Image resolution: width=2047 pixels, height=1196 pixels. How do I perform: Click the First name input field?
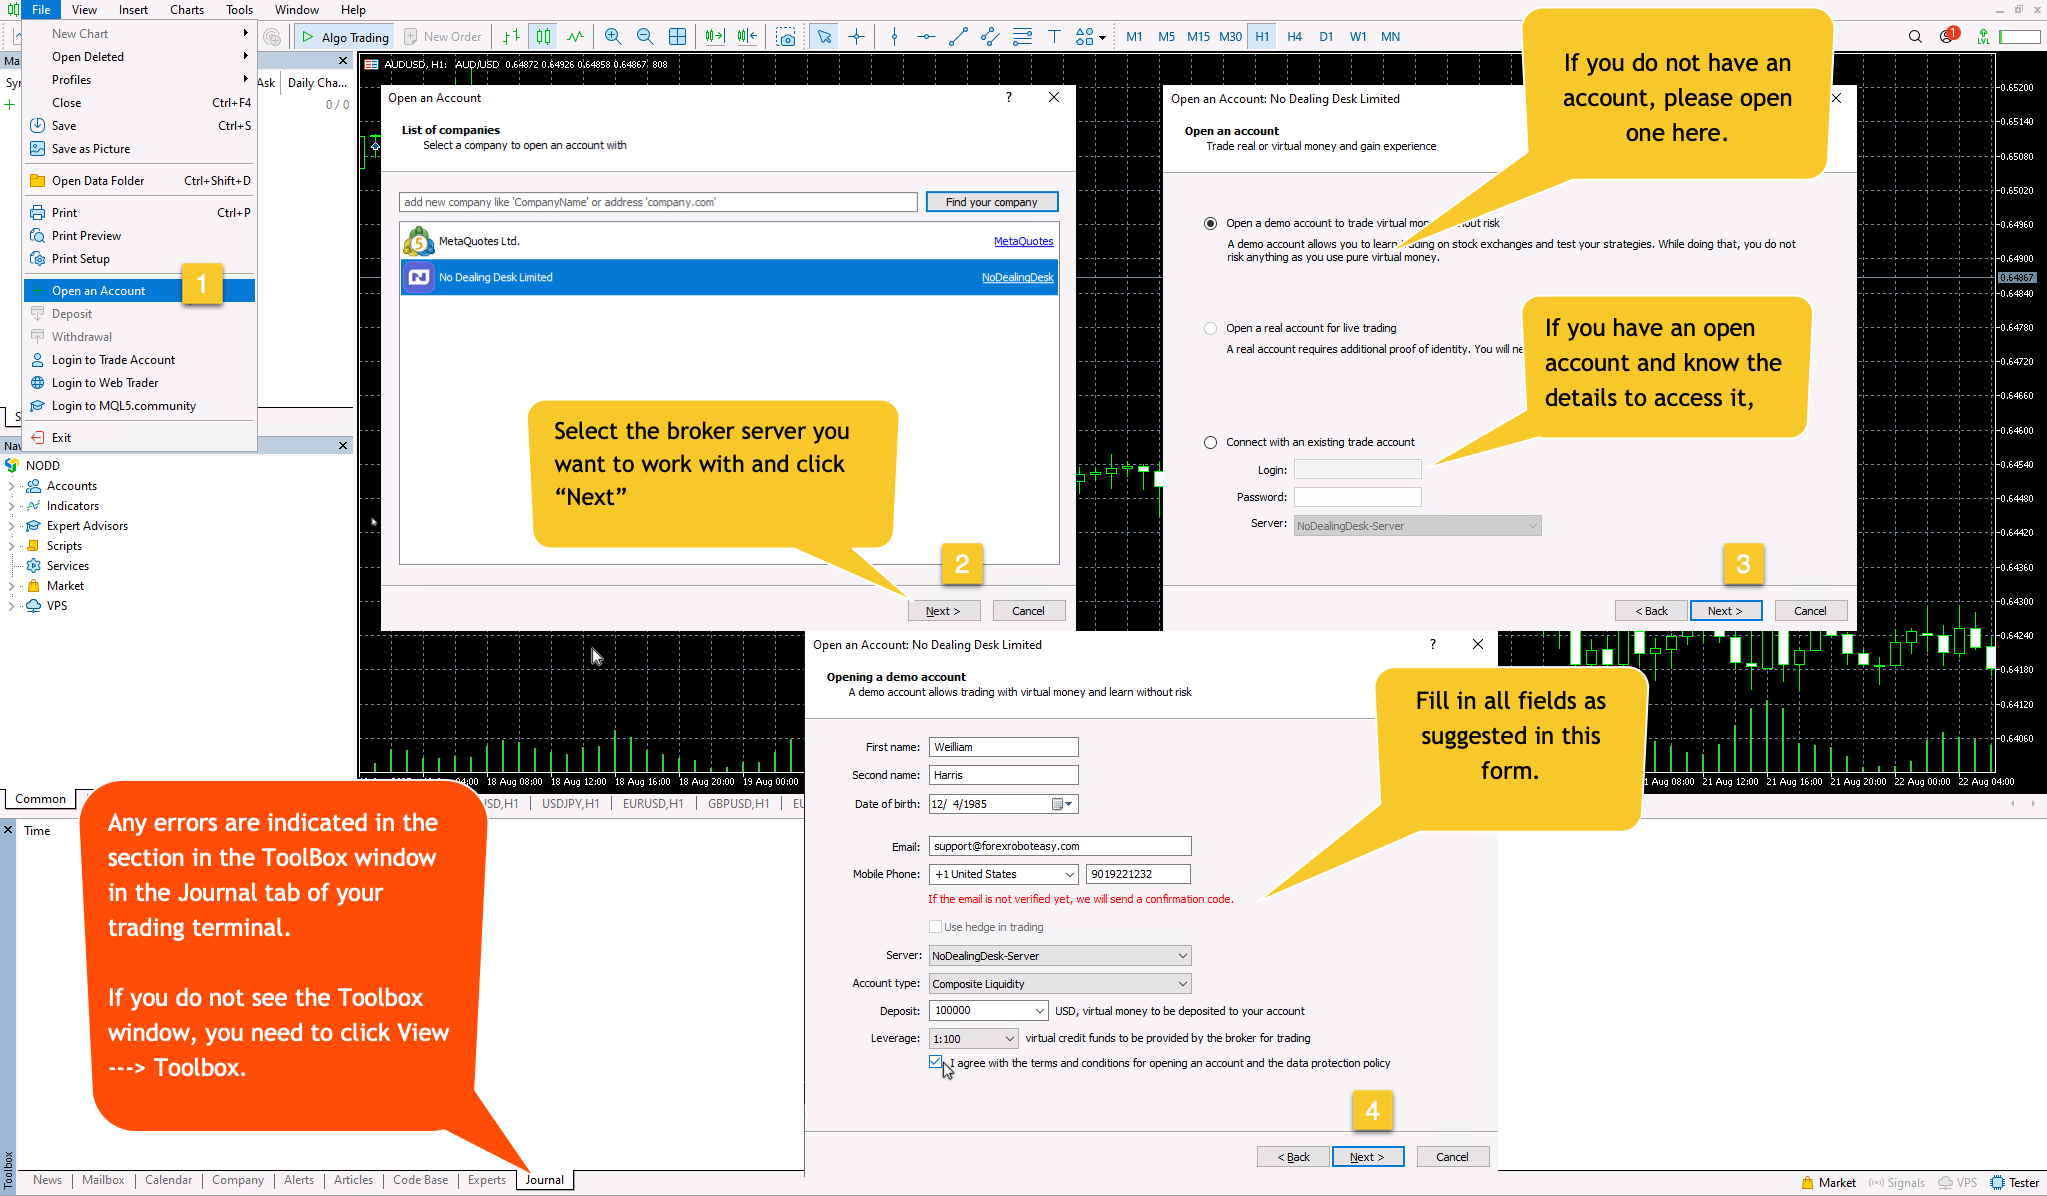(1003, 747)
